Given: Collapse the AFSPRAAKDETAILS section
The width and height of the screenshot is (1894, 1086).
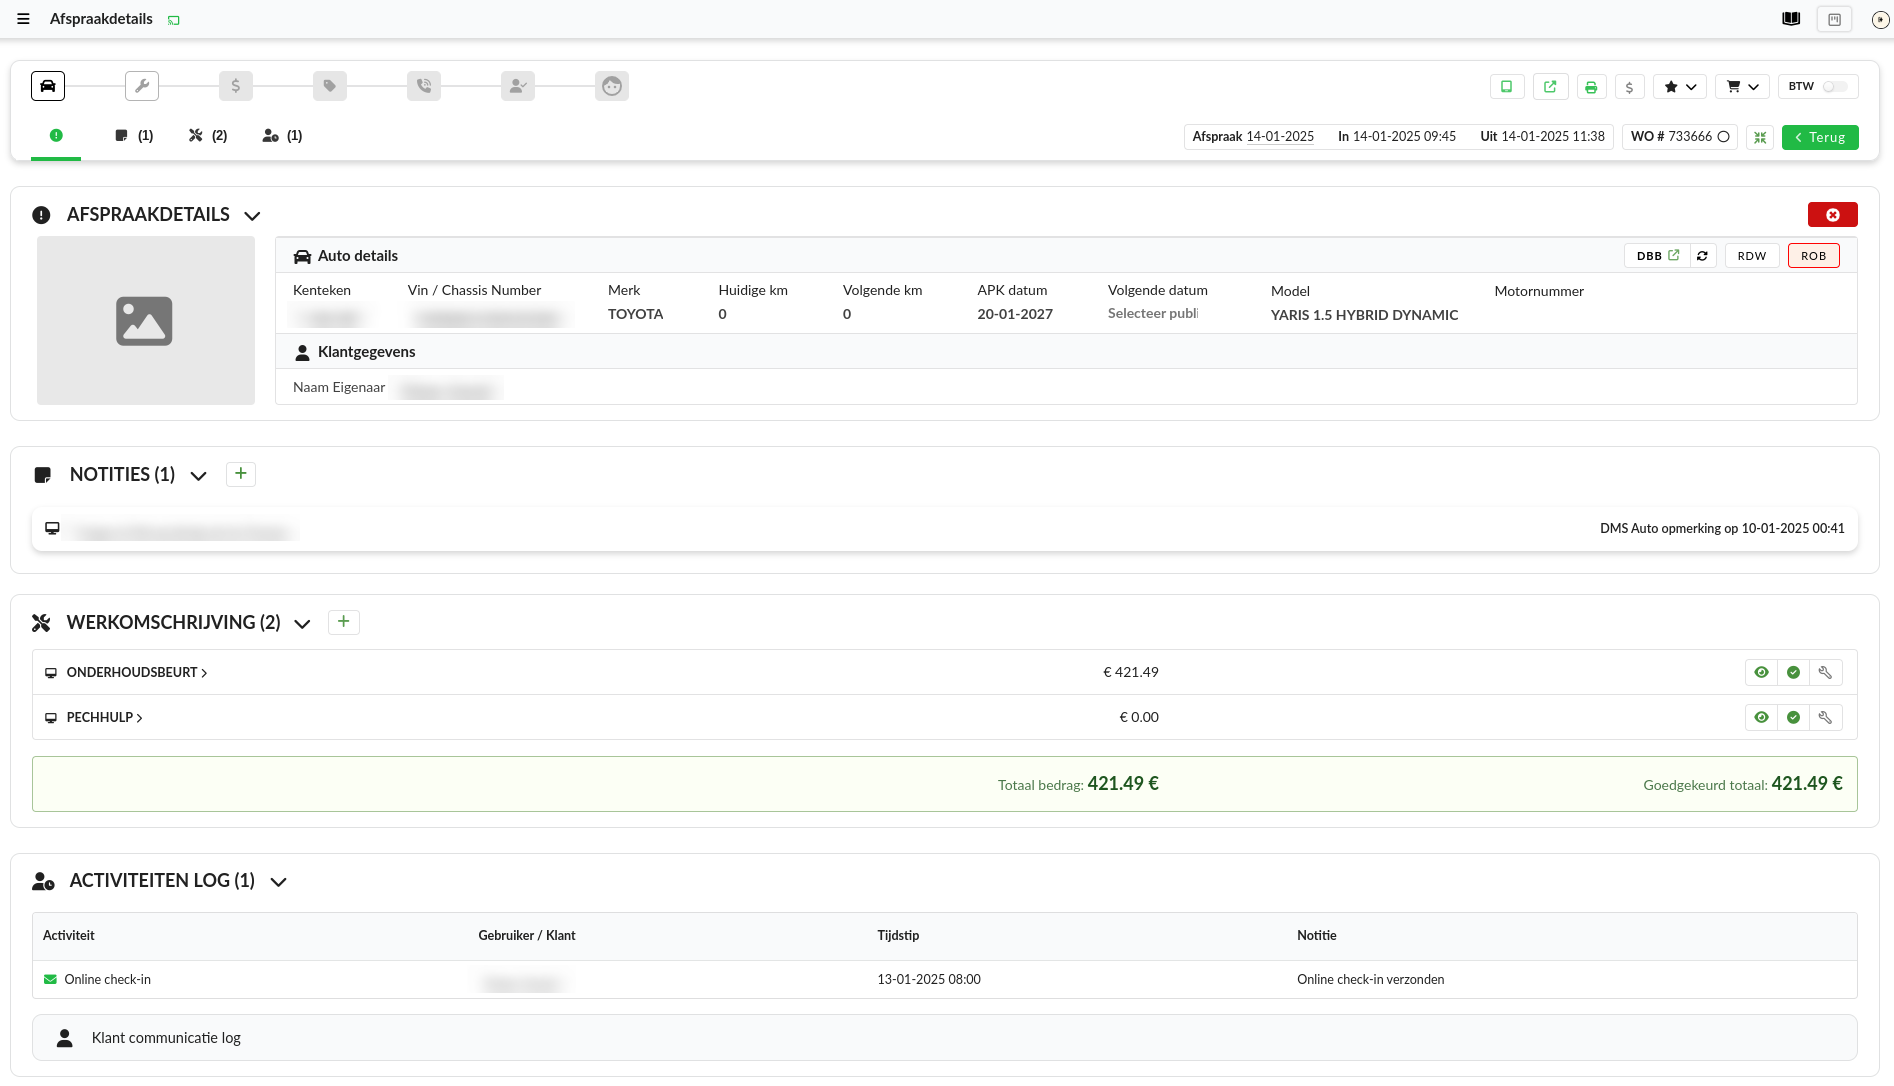Looking at the screenshot, I should [x=252, y=216].
